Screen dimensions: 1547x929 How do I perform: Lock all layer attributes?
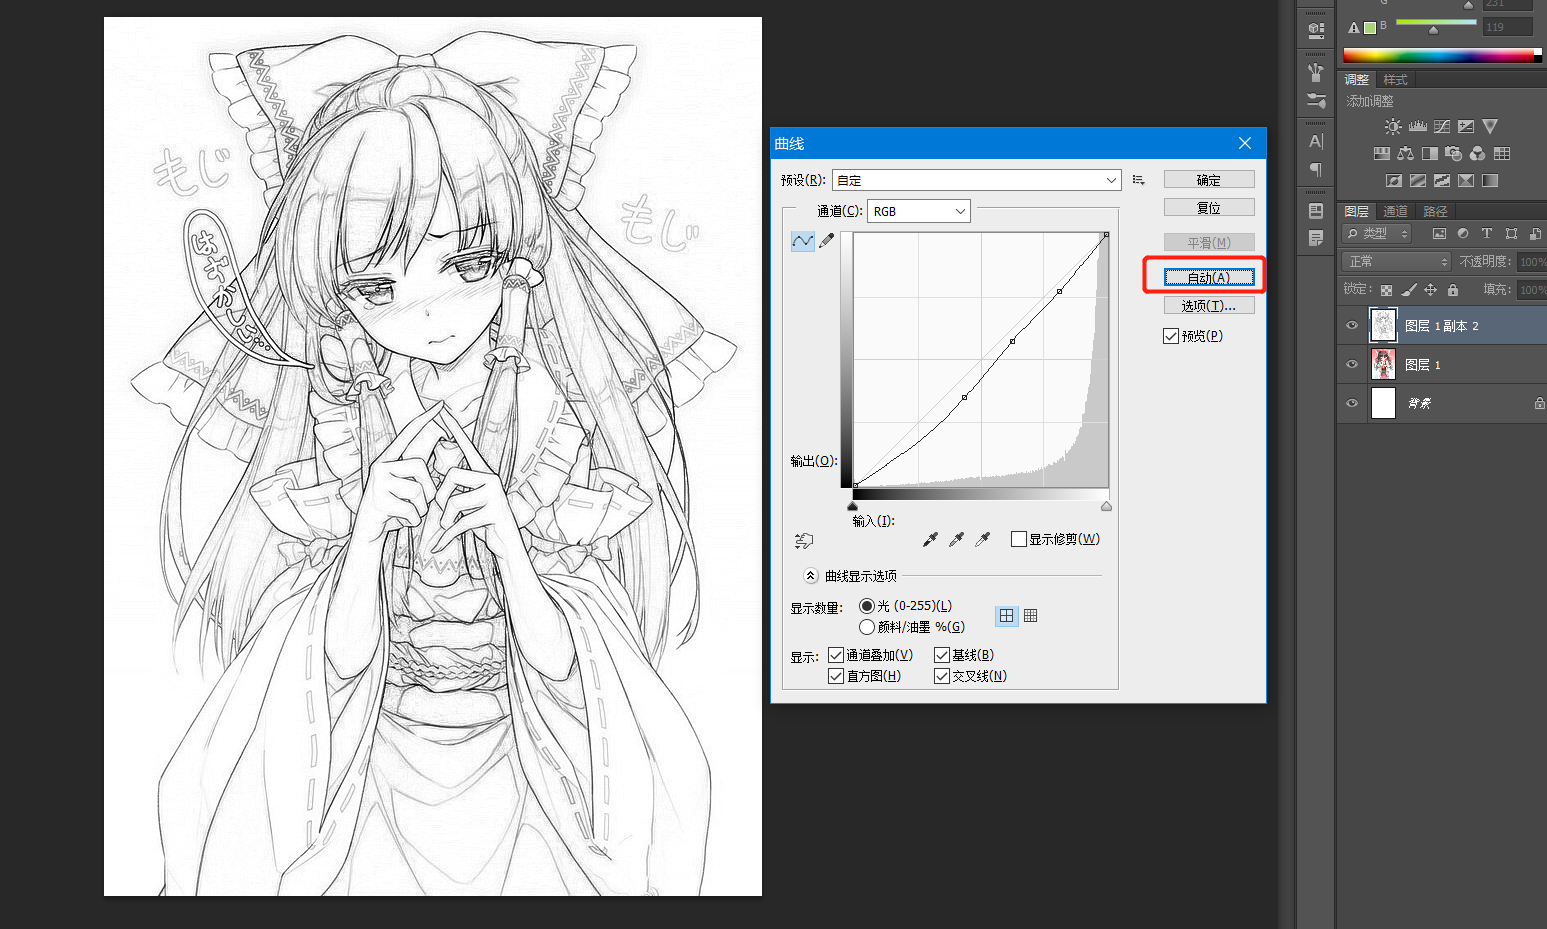pyautogui.click(x=1453, y=290)
